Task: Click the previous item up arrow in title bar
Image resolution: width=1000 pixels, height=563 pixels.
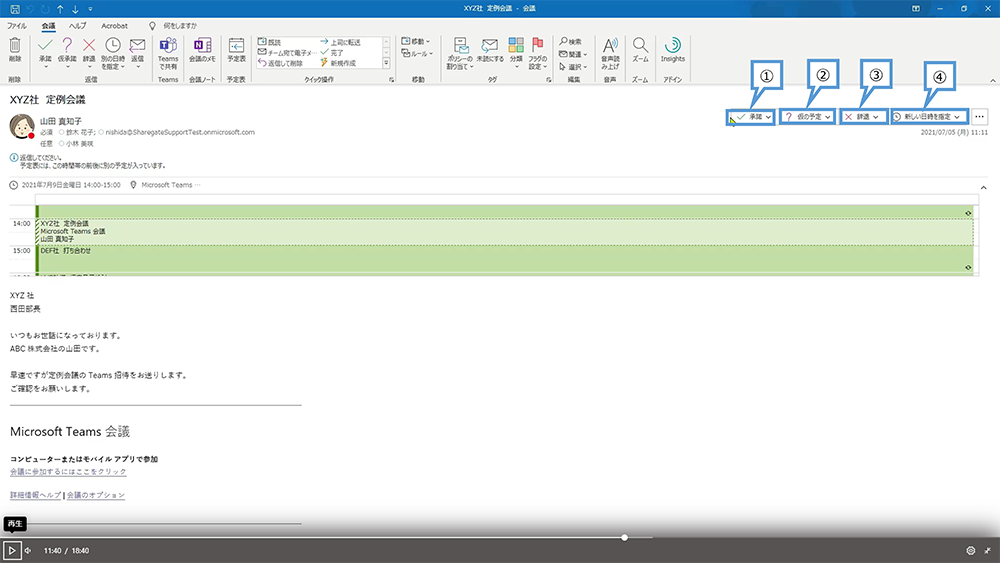Action: click(x=60, y=9)
